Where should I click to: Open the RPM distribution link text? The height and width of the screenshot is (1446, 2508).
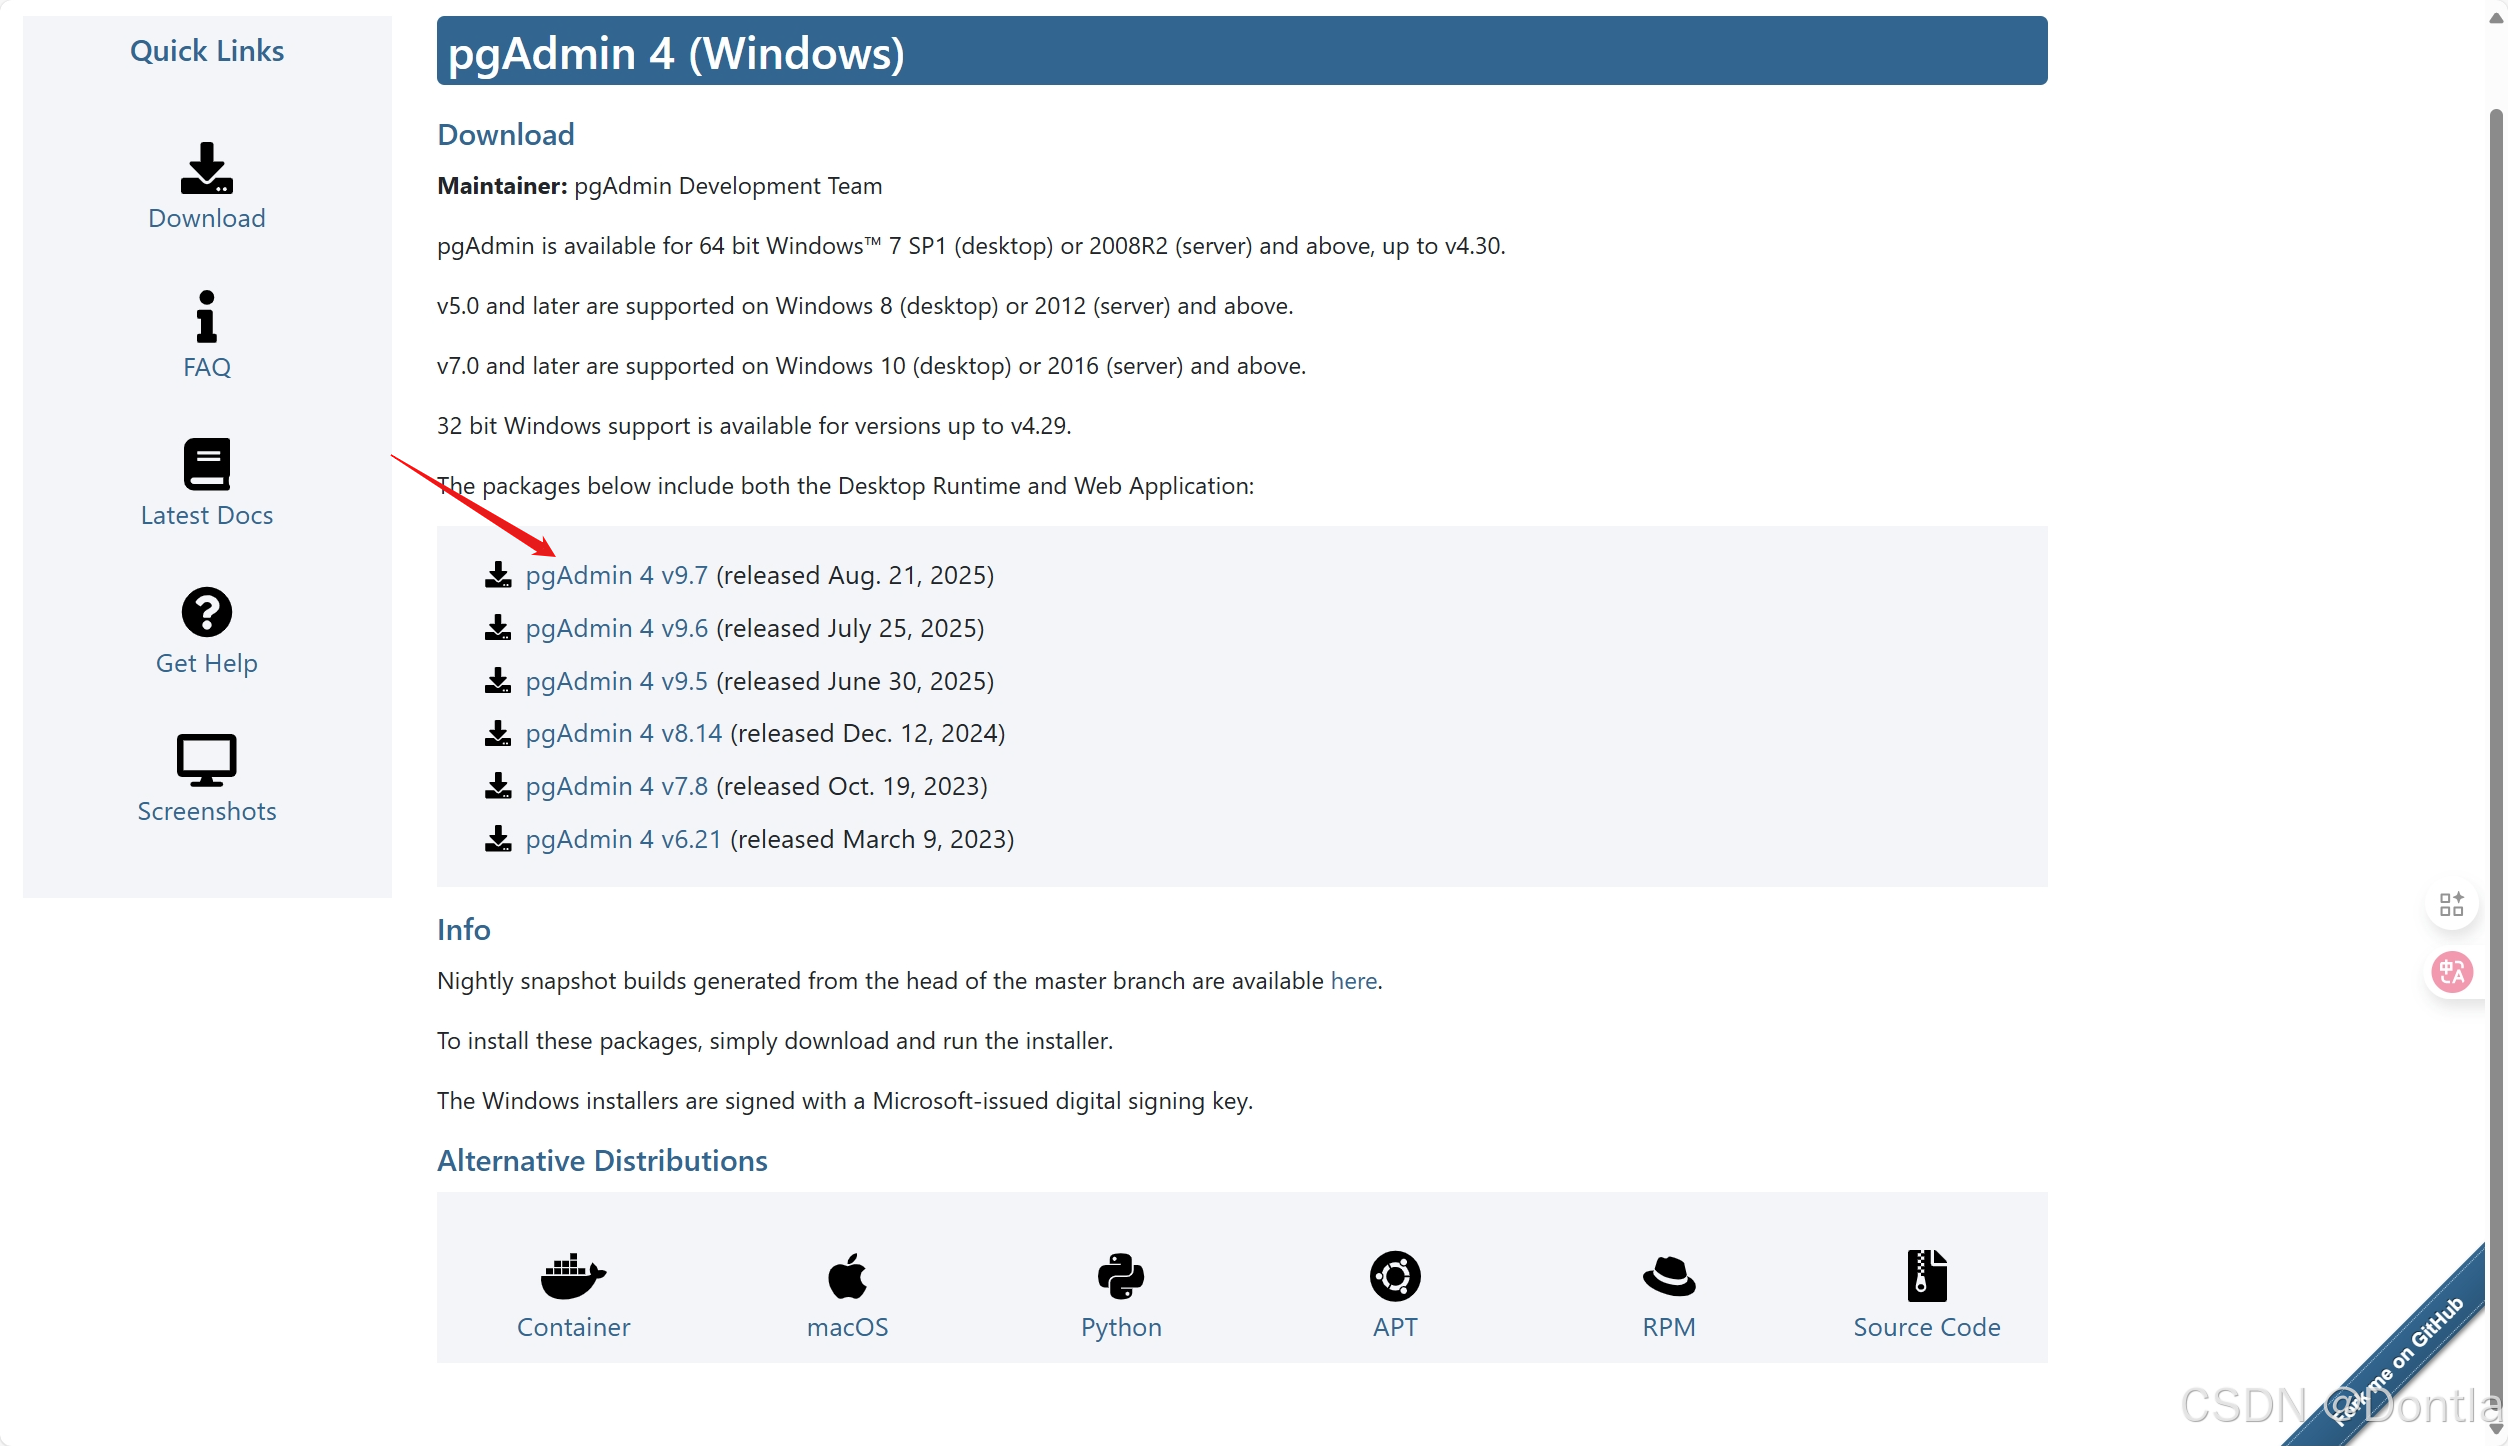[1670, 1327]
